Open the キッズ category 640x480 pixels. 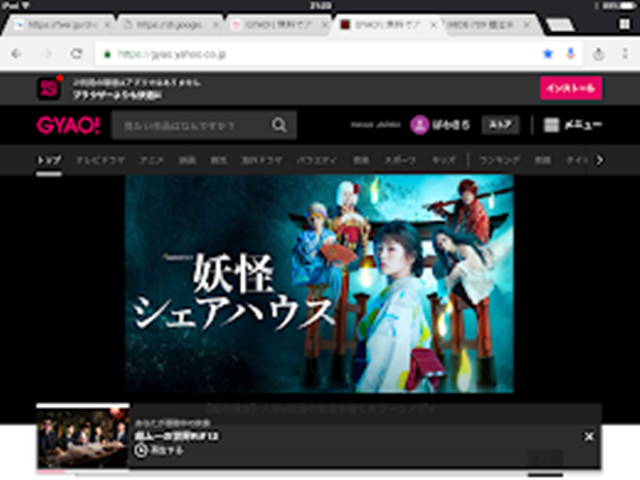pyautogui.click(x=444, y=160)
